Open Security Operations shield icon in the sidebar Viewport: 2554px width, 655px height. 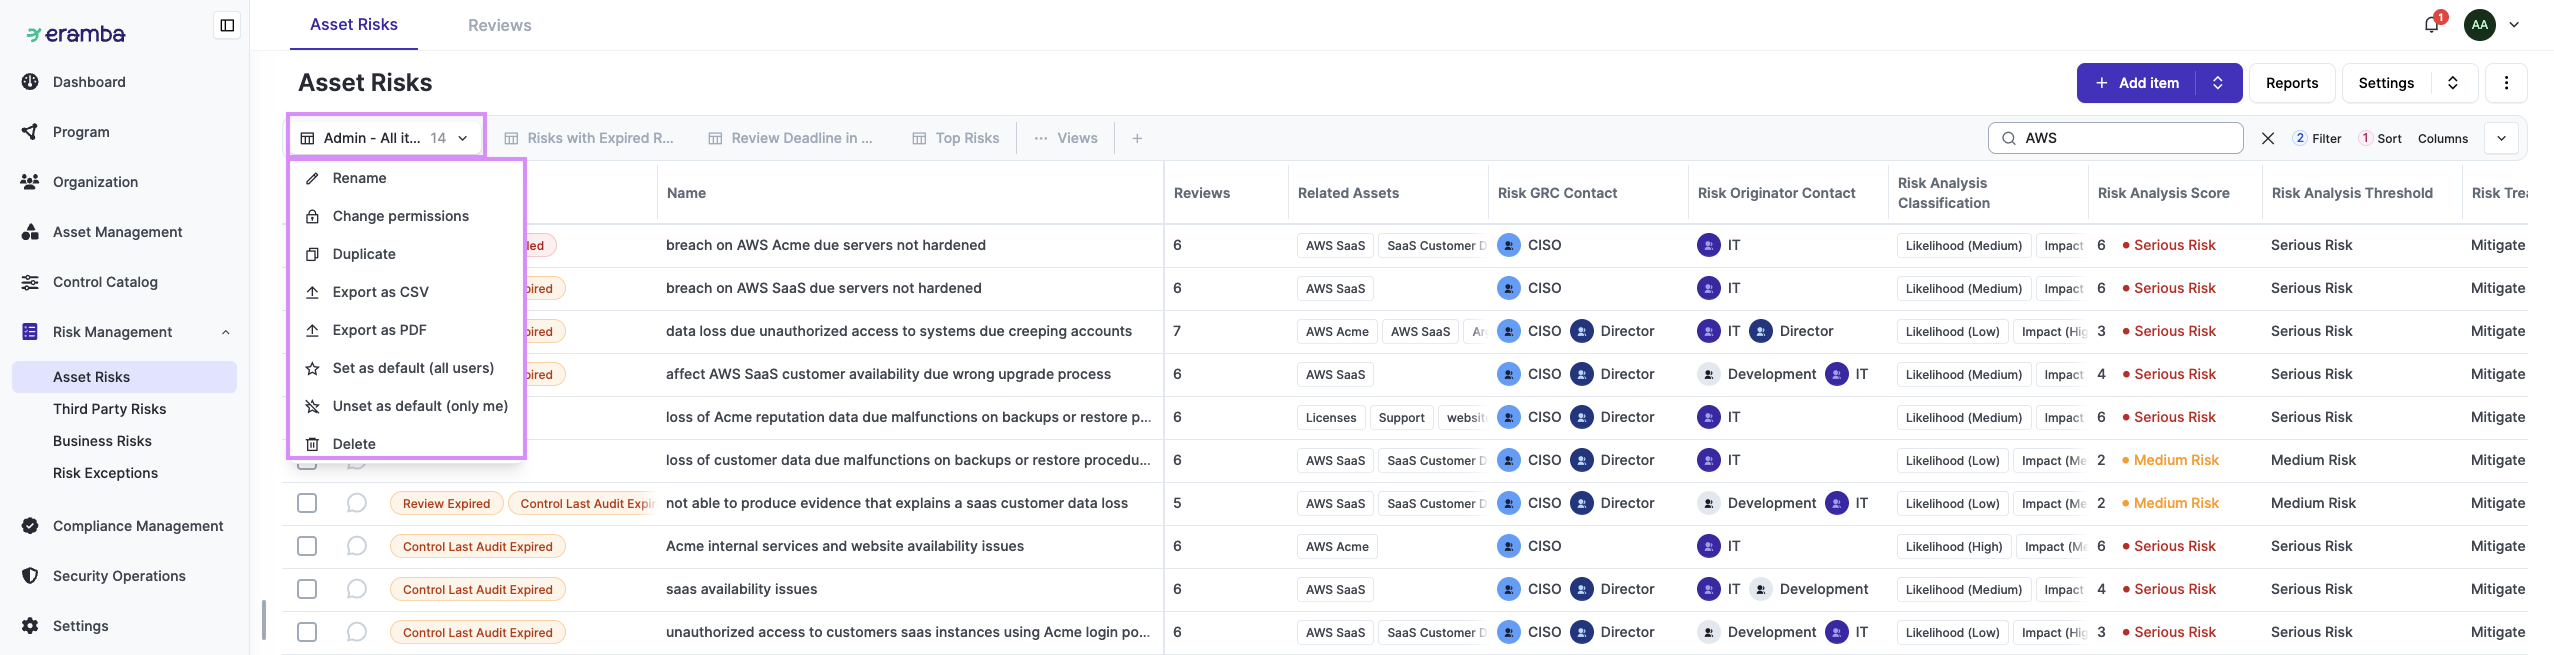pyautogui.click(x=30, y=576)
